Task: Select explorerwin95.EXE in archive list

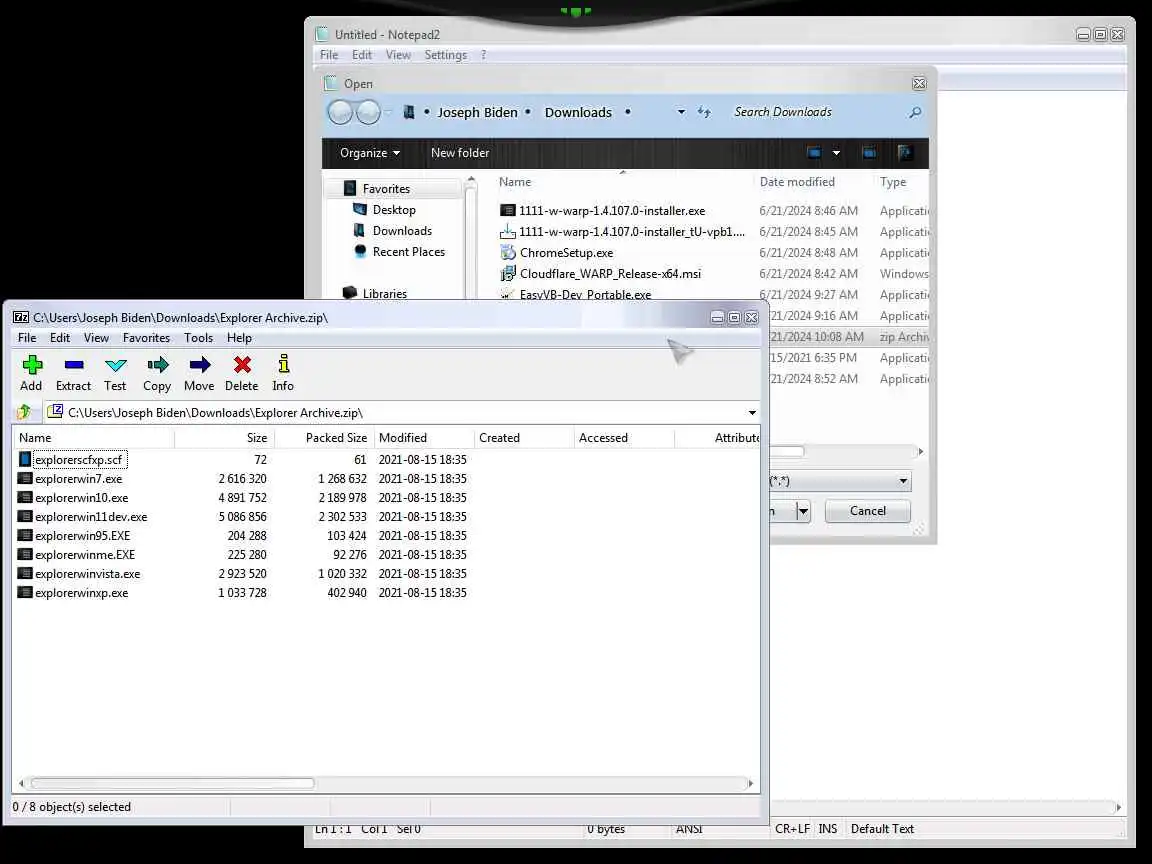Action: pos(82,536)
